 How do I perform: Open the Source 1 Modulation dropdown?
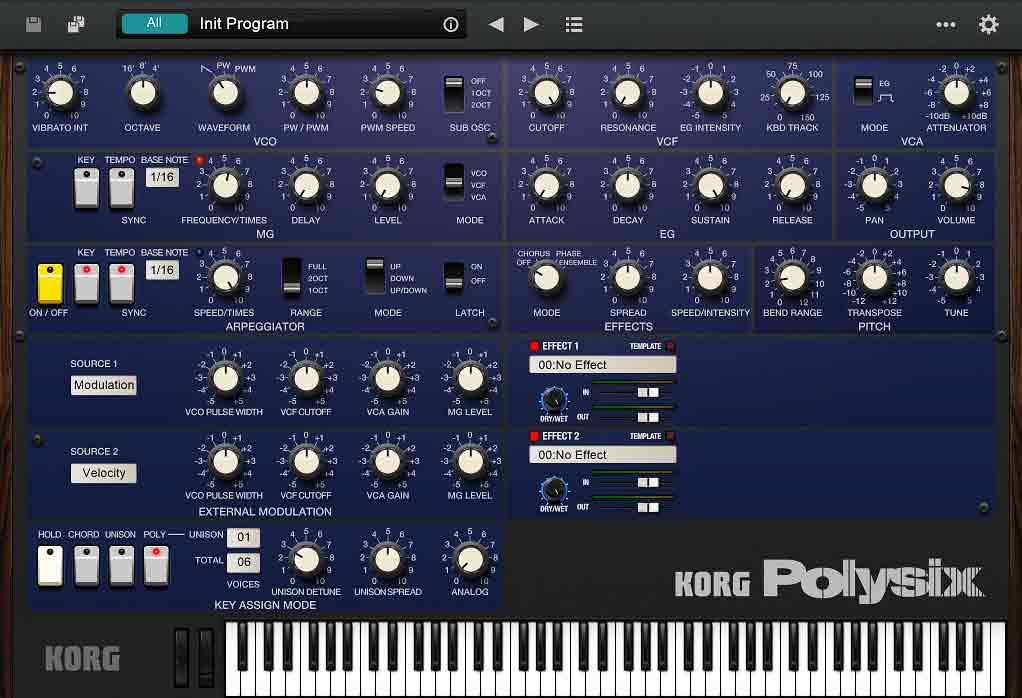pyautogui.click(x=104, y=385)
